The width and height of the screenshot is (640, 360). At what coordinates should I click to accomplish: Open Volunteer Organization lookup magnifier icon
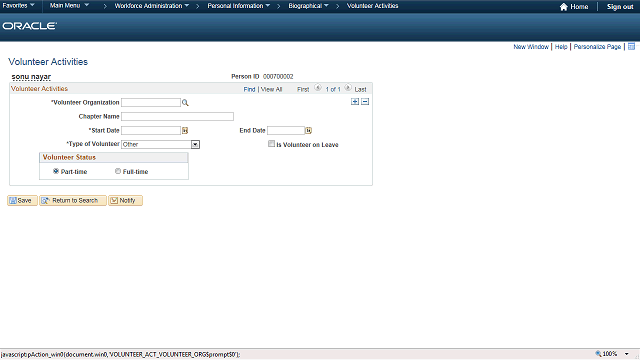(185, 103)
